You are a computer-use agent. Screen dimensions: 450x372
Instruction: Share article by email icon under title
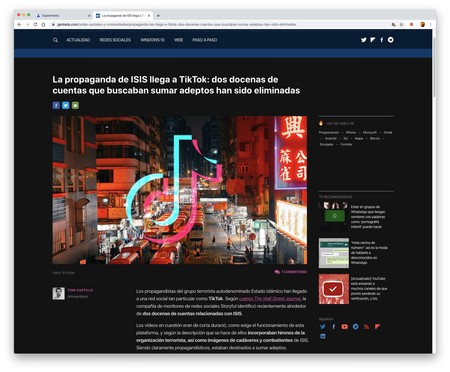75,105
